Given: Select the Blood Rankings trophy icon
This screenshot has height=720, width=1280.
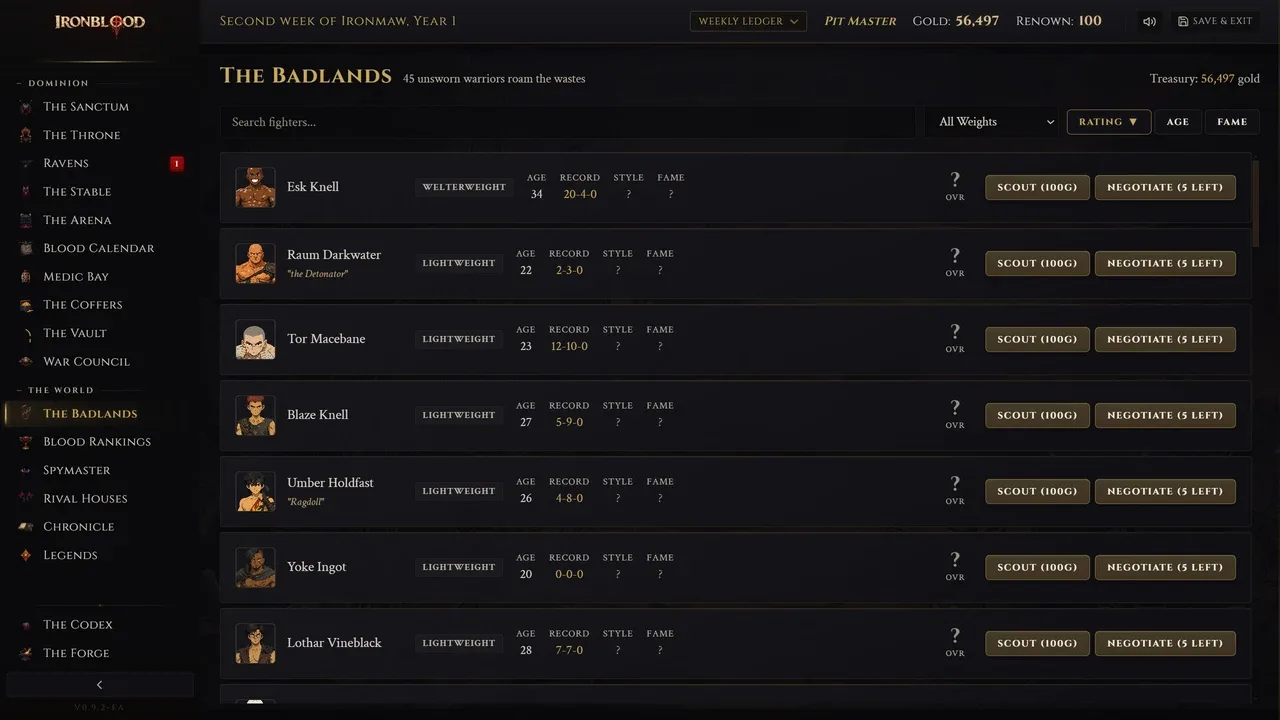Looking at the screenshot, I should (x=25, y=442).
